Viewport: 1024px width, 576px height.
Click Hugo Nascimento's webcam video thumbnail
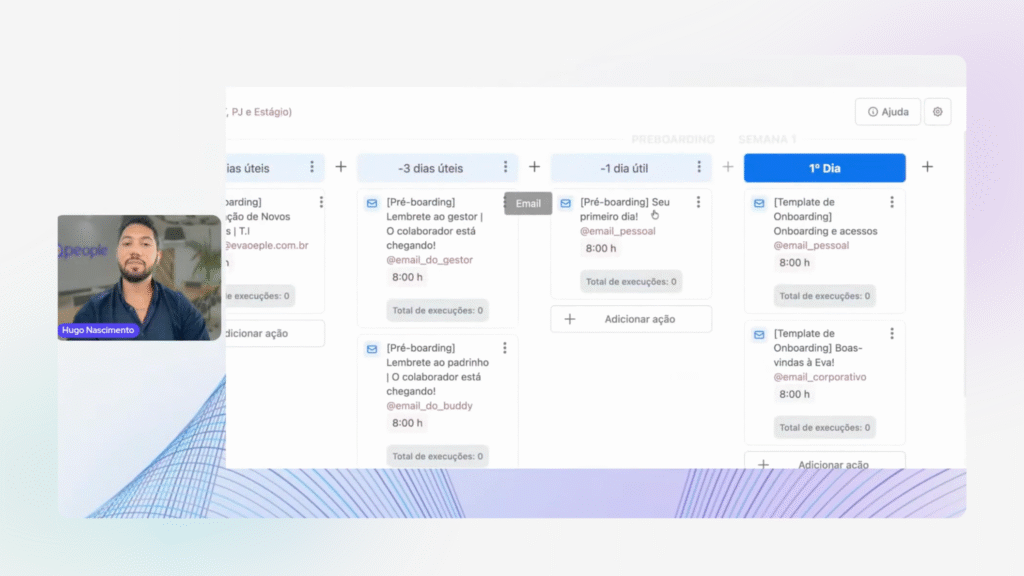(139, 277)
